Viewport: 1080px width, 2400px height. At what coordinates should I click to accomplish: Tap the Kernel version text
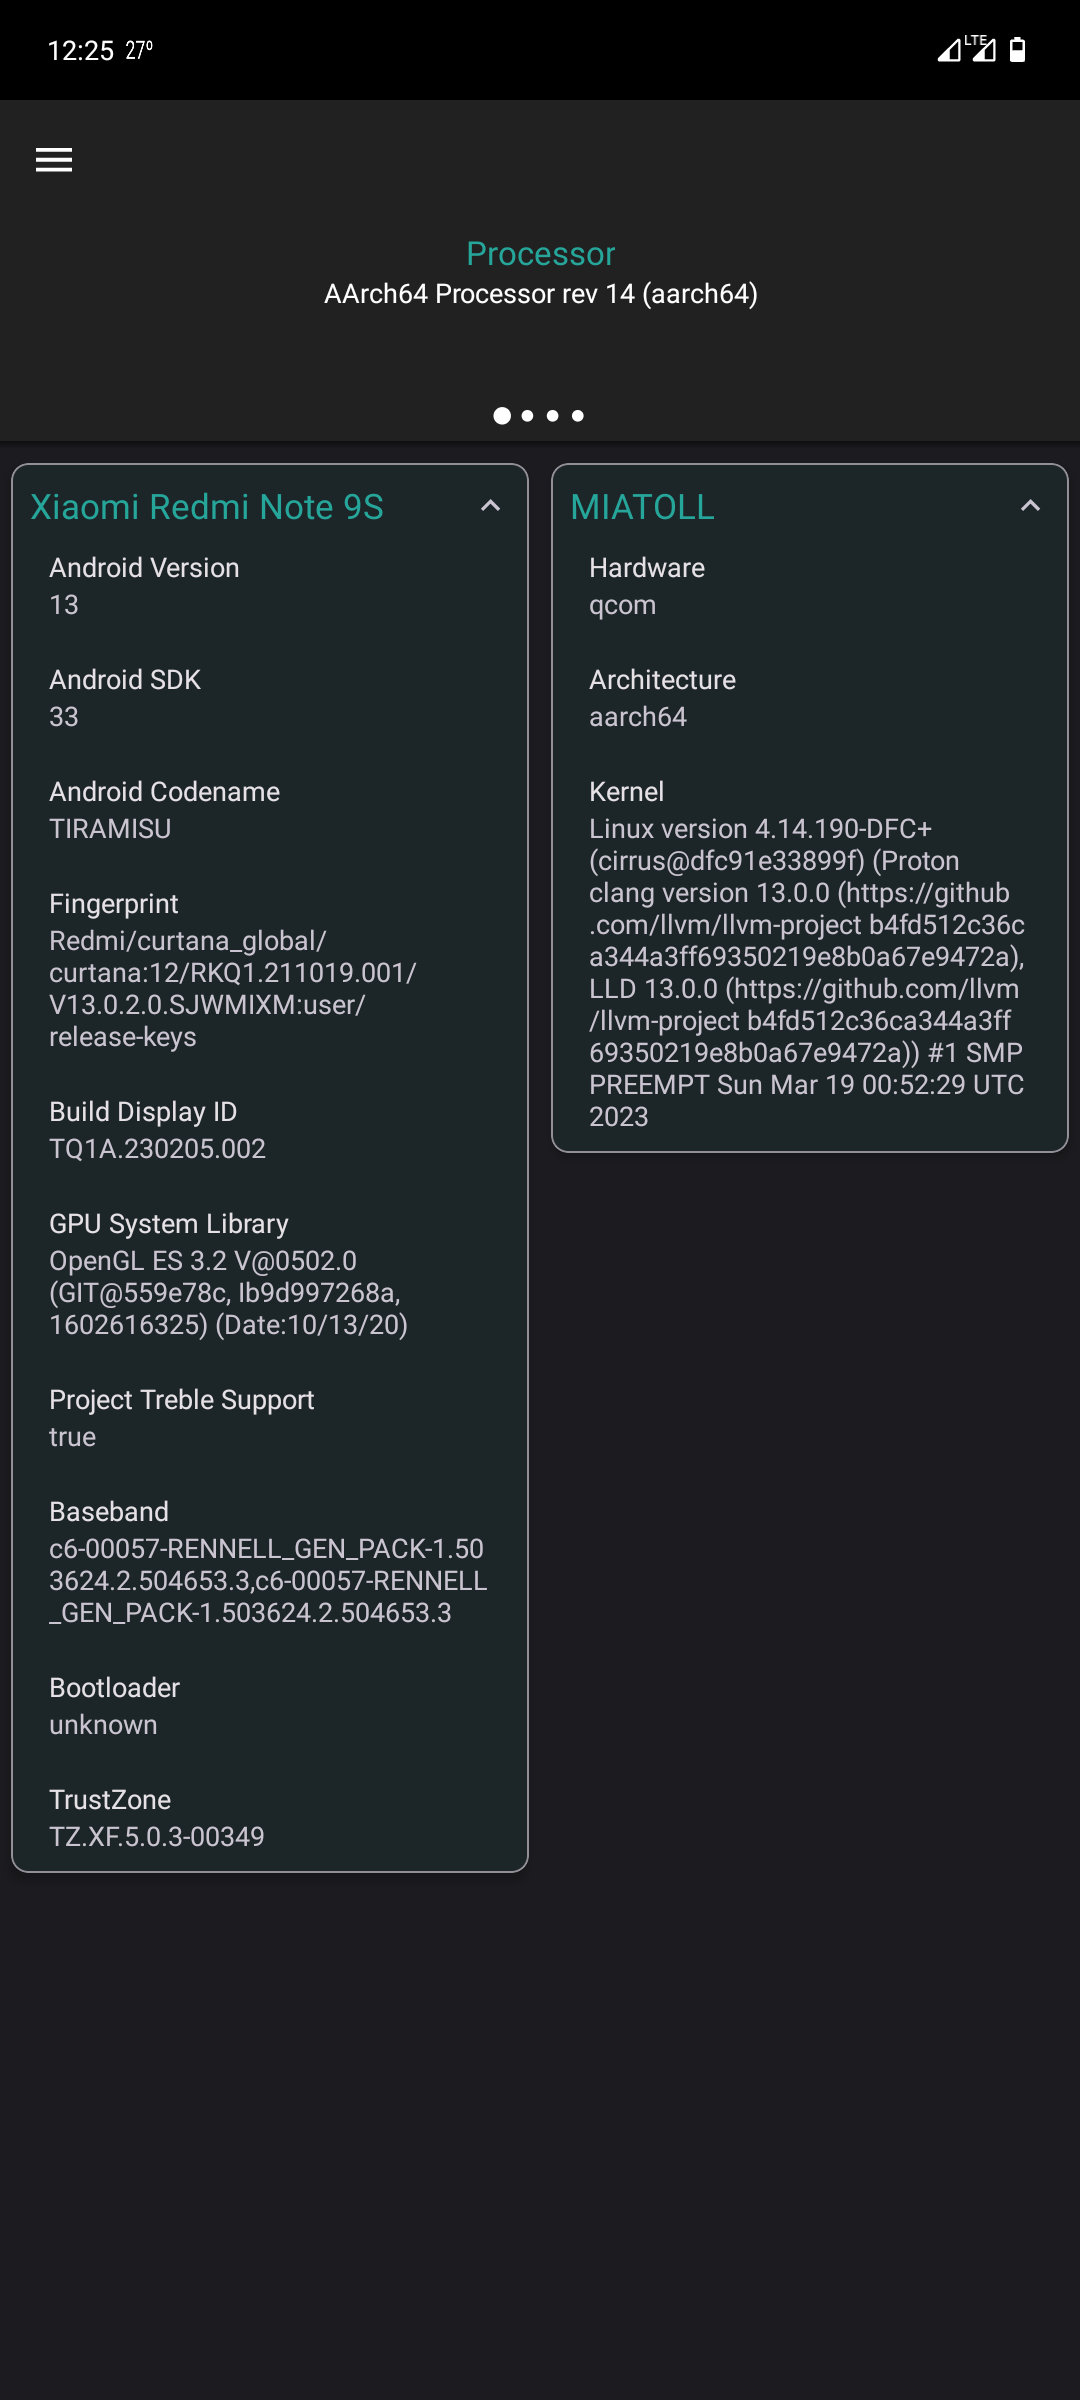(806, 972)
